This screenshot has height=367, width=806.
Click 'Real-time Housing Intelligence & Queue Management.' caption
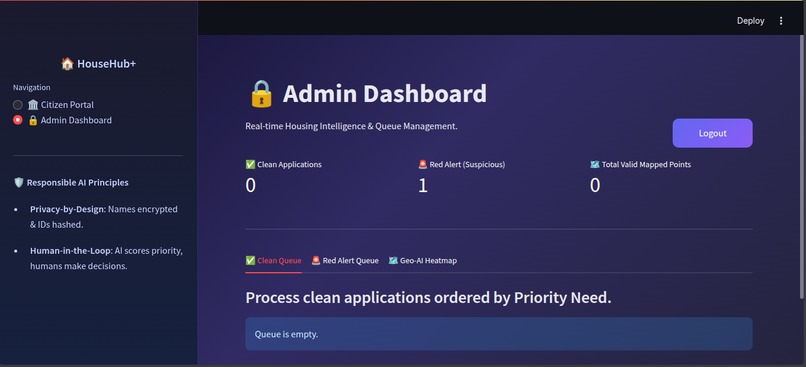tap(351, 126)
